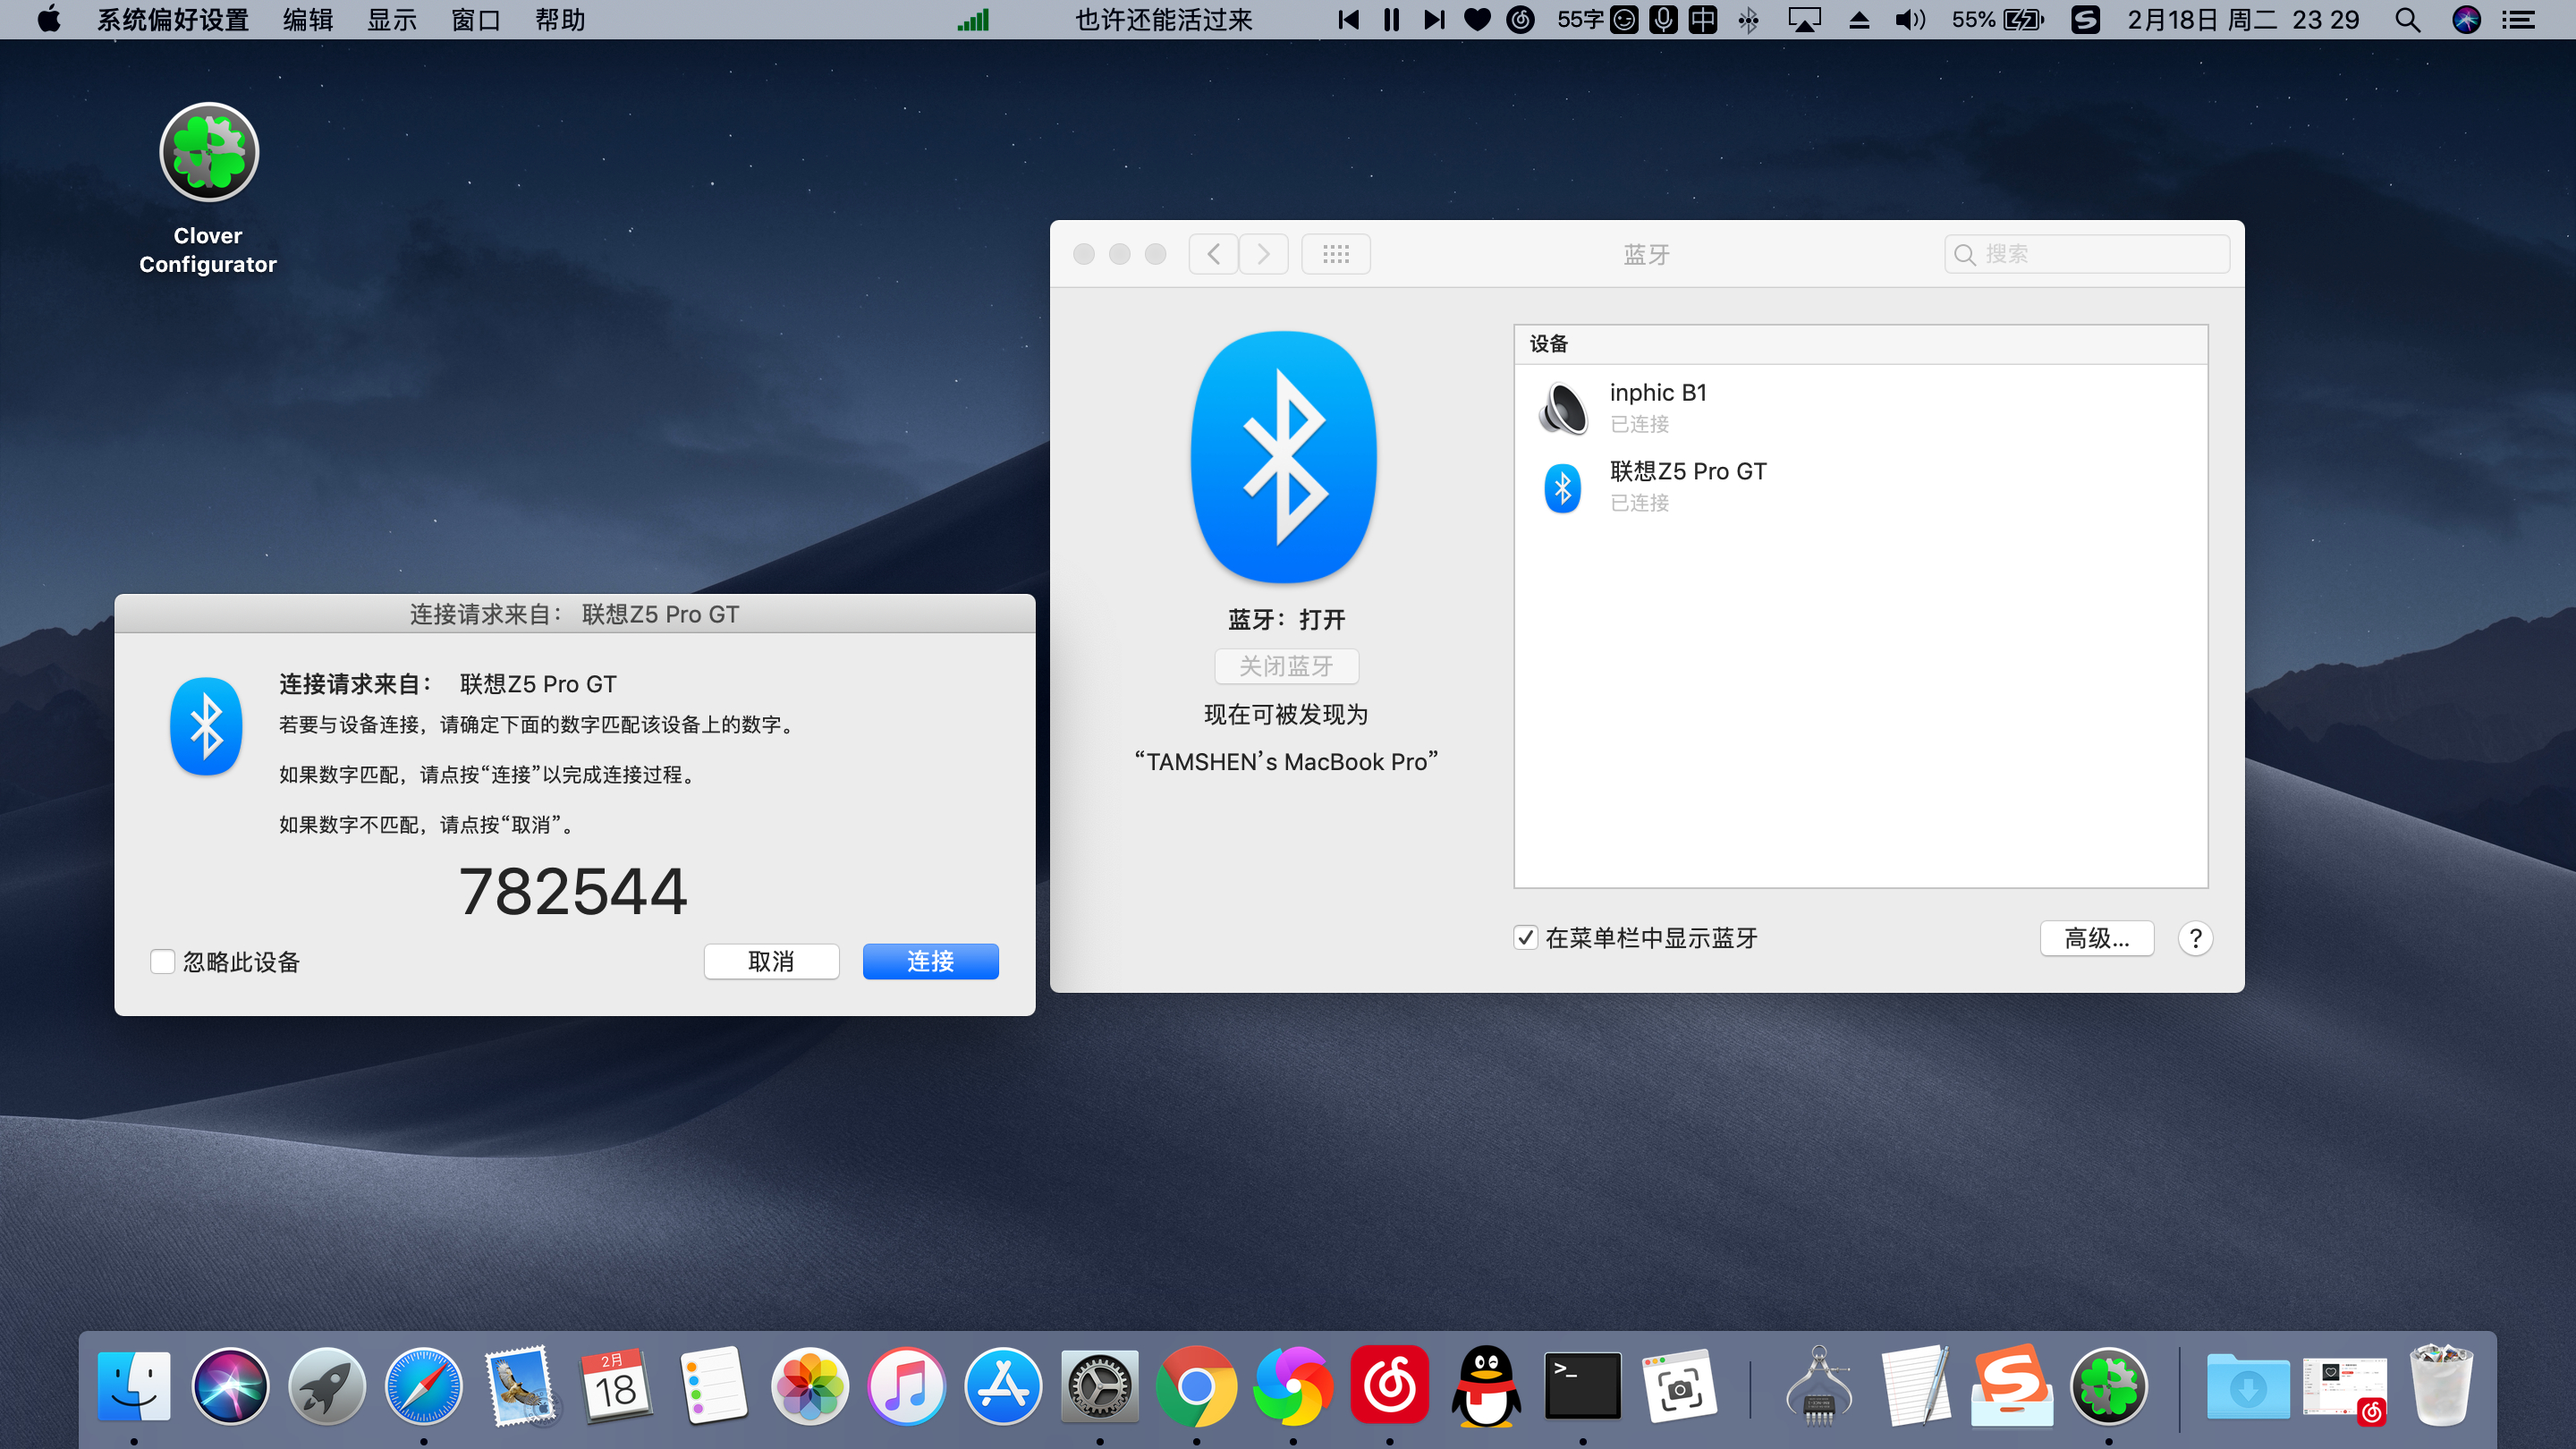Open Clover Configurator desktop icon

tap(208, 152)
